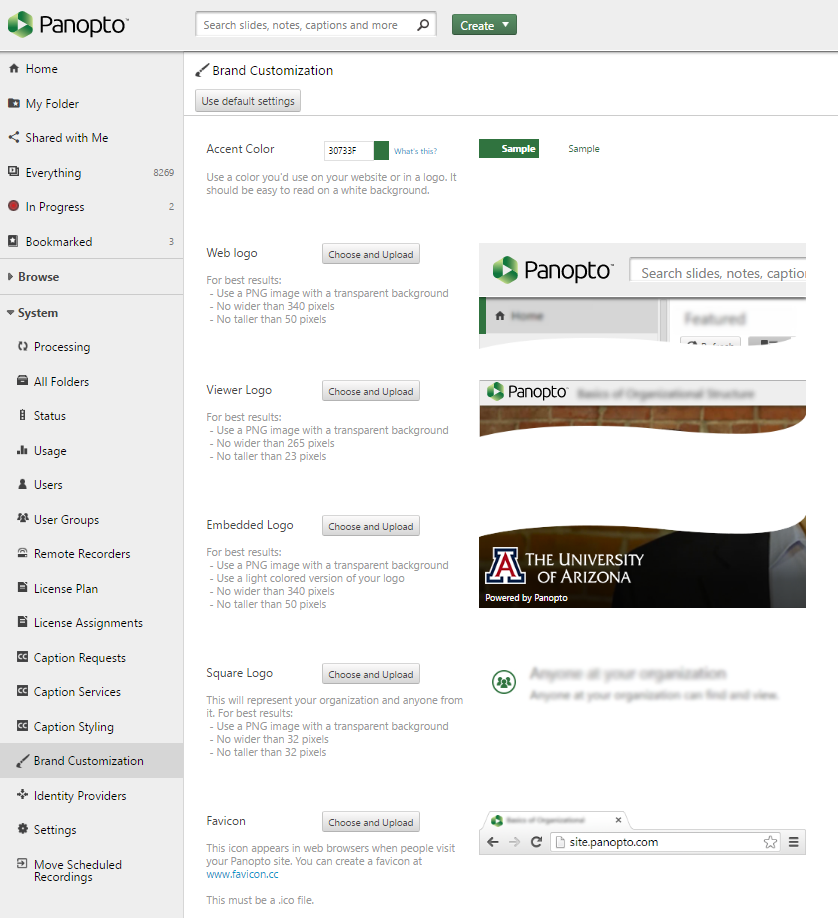Click Choose and Upload for Embedded Logo
Screen dimensions: 838x918
click(371, 526)
